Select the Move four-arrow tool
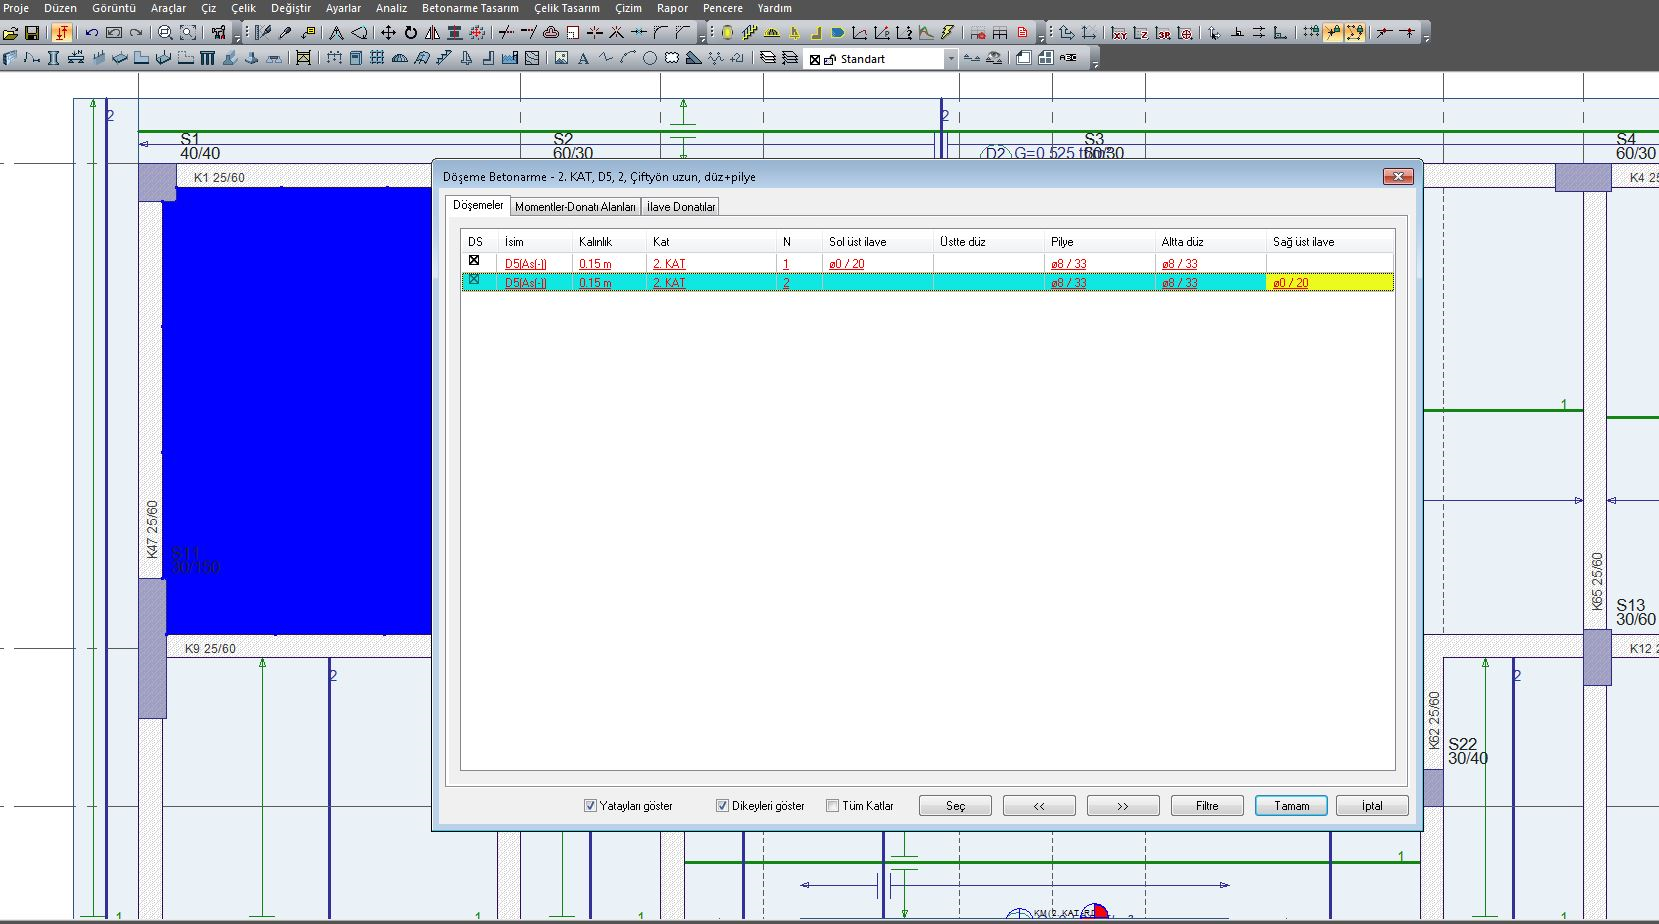This screenshot has height=924, width=1659. [x=389, y=33]
